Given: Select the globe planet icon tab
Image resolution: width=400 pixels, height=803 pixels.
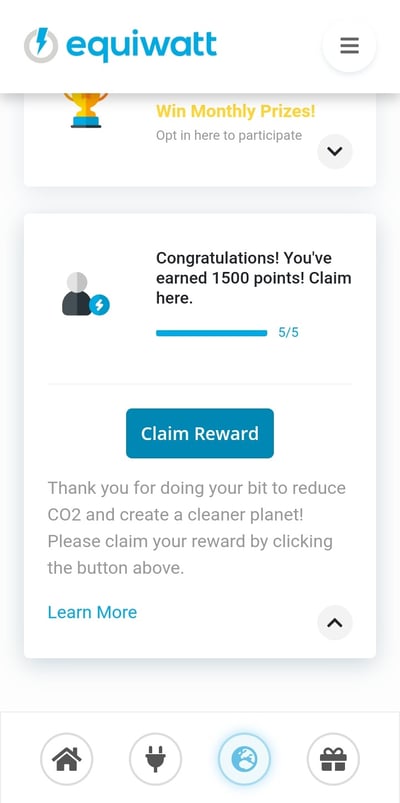Looking at the screenshot, I should (x=244, y=759).
